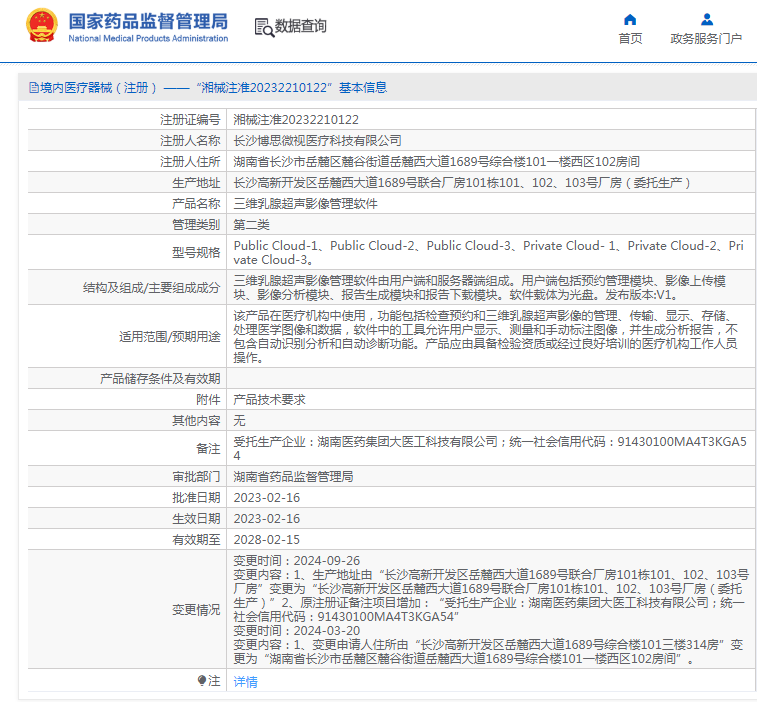Click 其他内容 value 无
The width and height of the screenshot is (757, 702).
[x=239, y=421]
